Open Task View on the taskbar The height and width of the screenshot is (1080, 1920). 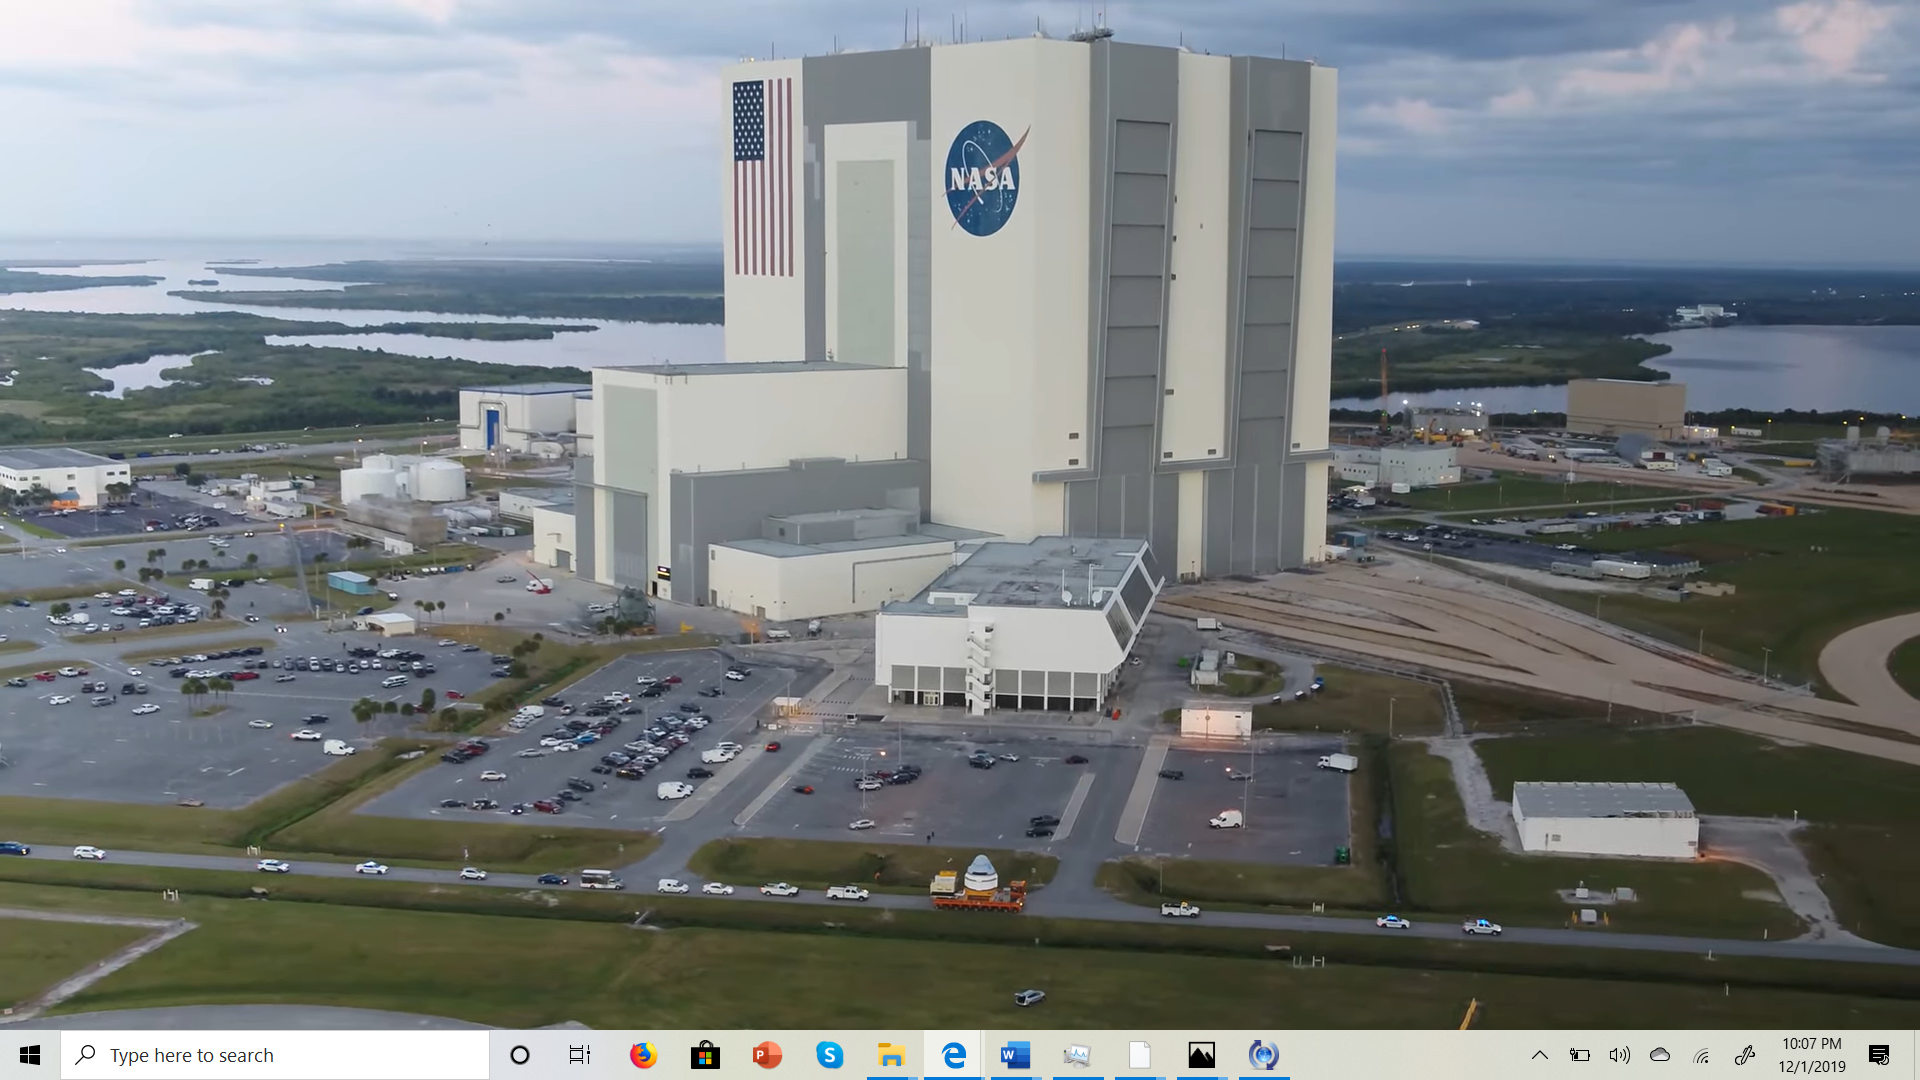coord(580,1055)
